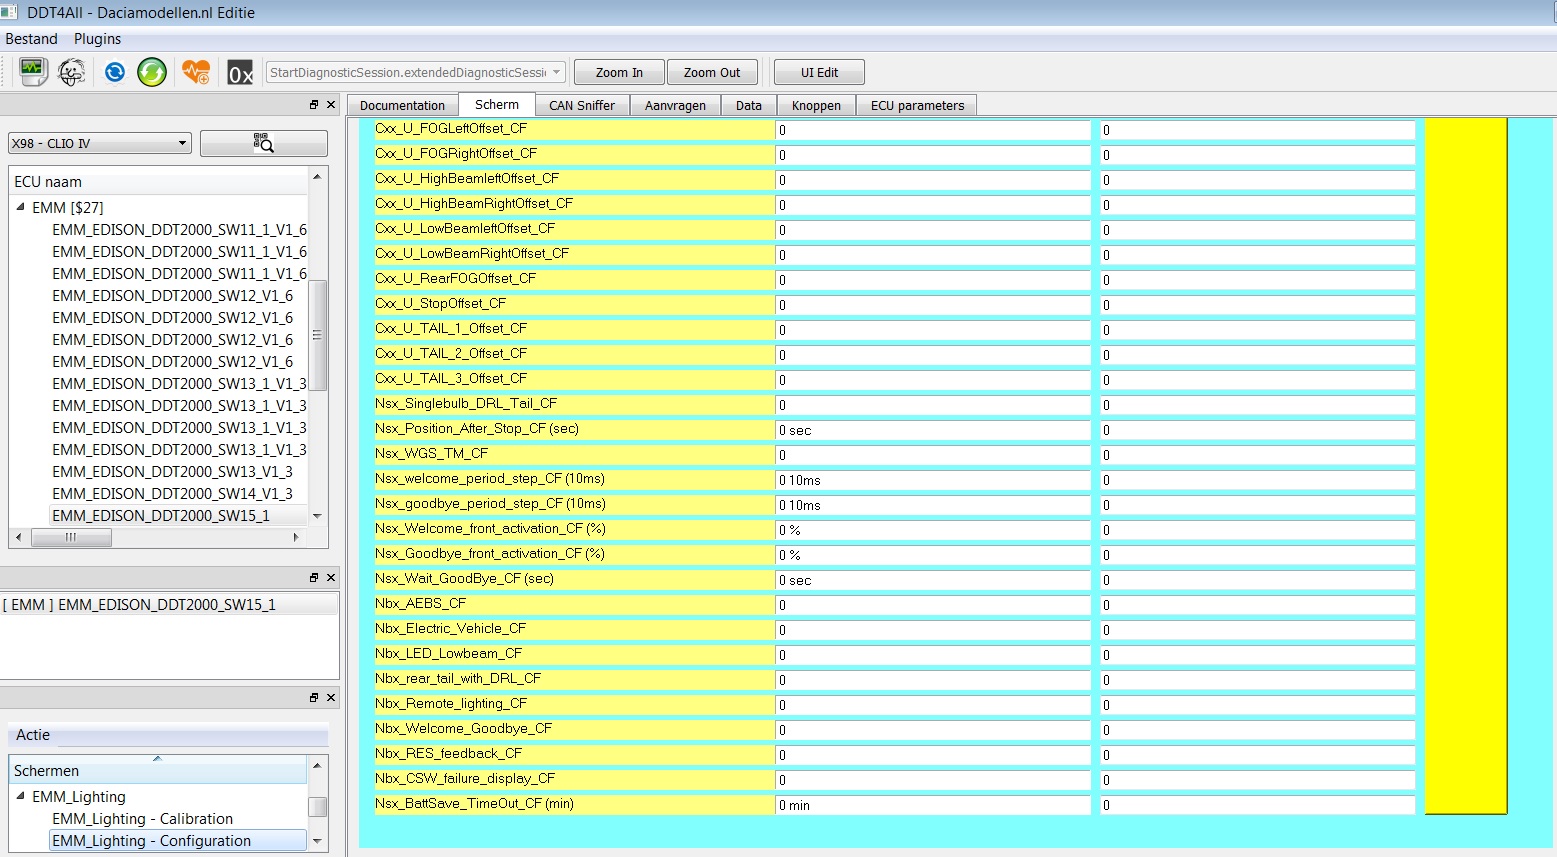Image resolution: width=1557 pixels, height=857 pixels.
Task: Click the blue circular refresh icon
Action: (x=114, y=72)
